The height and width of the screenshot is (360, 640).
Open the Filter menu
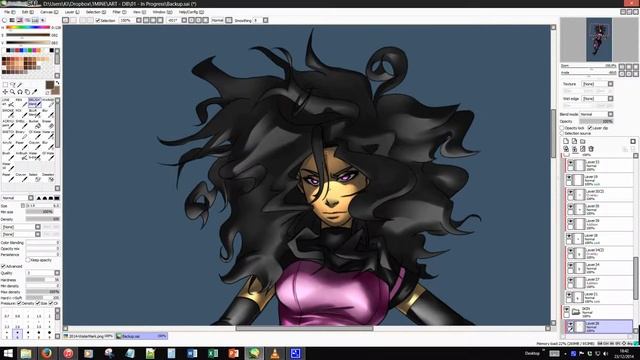click(119, 12)
